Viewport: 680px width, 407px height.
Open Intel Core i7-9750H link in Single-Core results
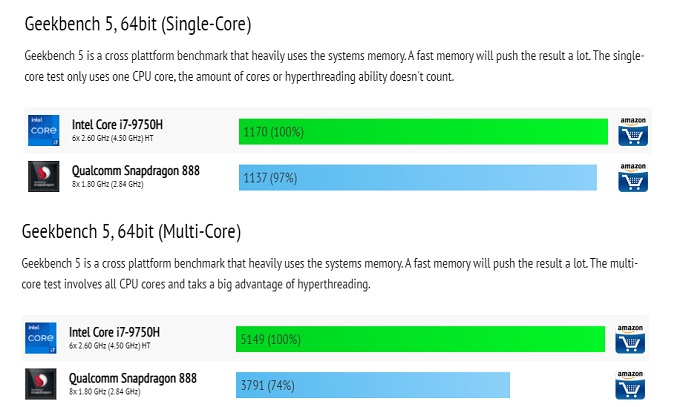pyautogui.click(x=116, y=125)
